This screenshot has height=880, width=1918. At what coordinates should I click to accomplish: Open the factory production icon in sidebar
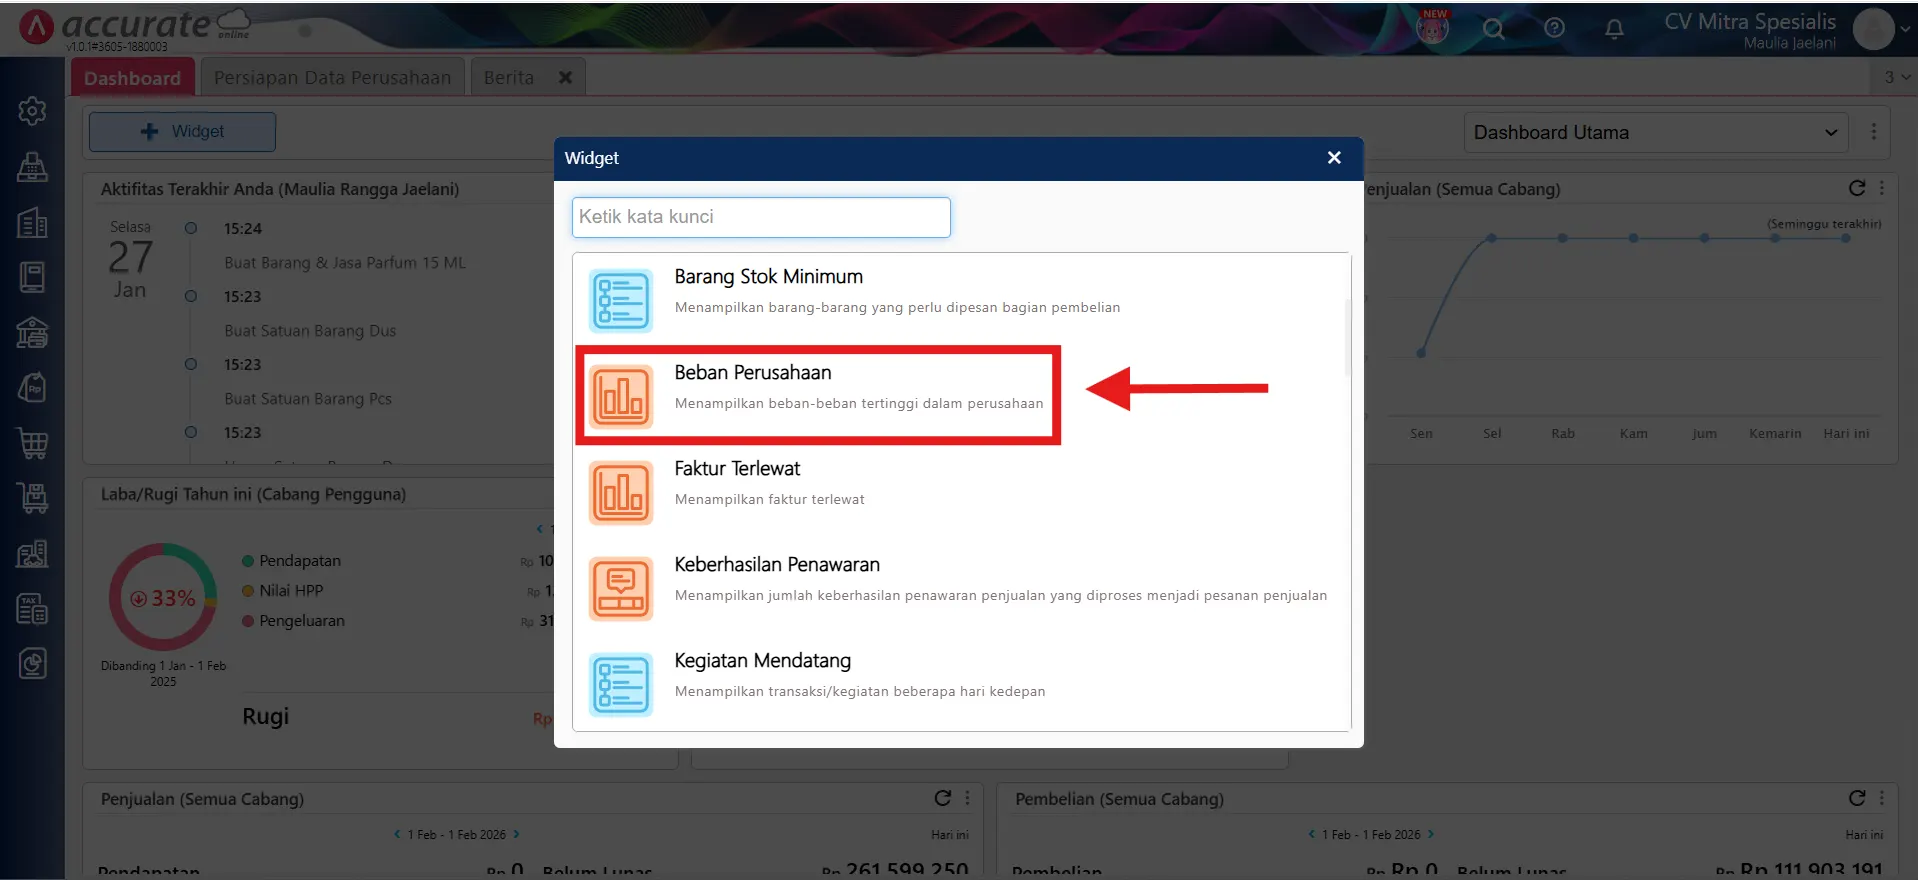pos(32,553)
